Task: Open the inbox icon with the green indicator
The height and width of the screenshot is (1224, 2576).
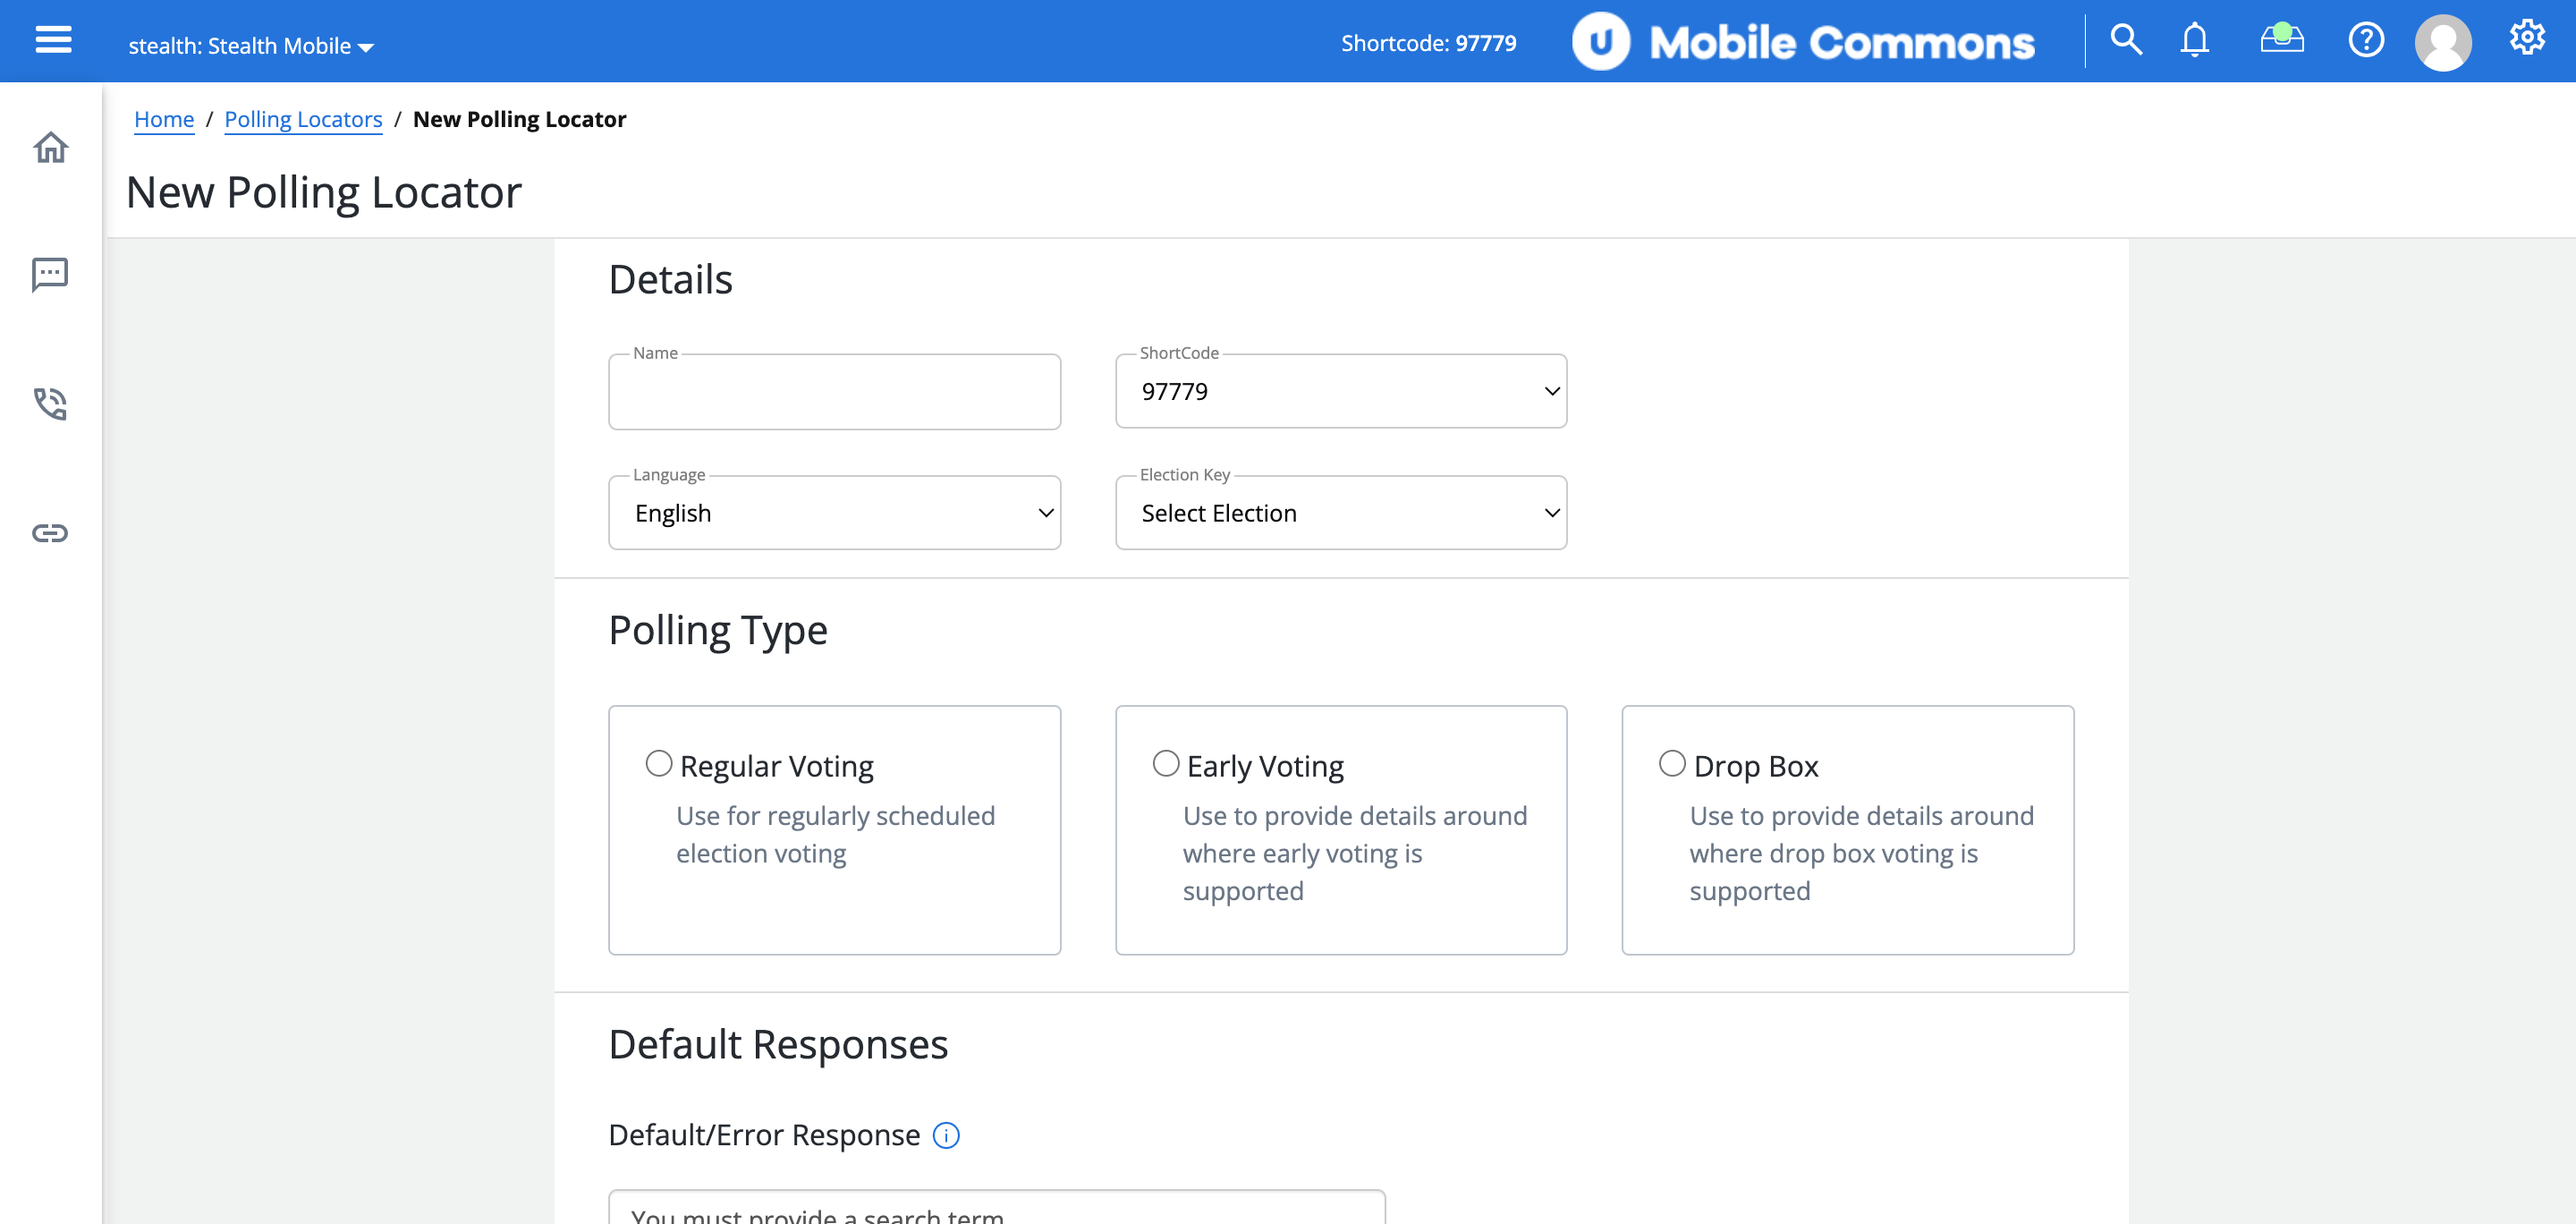Action: pos(2281,40)
